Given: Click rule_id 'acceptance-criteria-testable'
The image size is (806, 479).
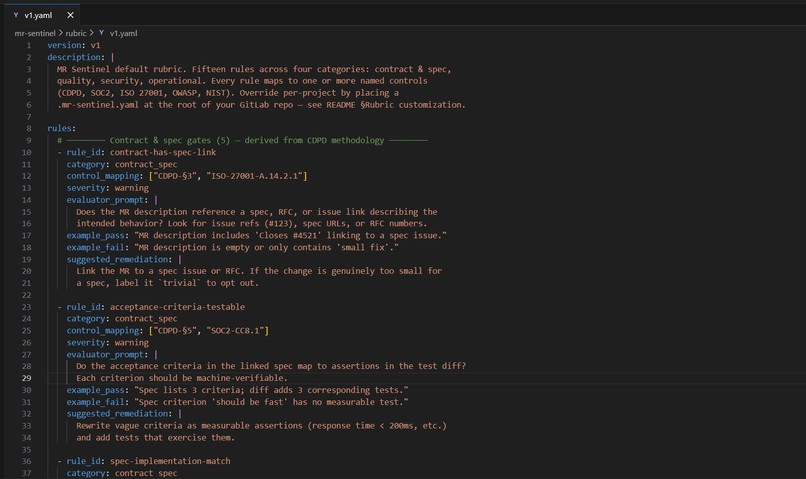Looking at the screenshot, I should point(177,307).
